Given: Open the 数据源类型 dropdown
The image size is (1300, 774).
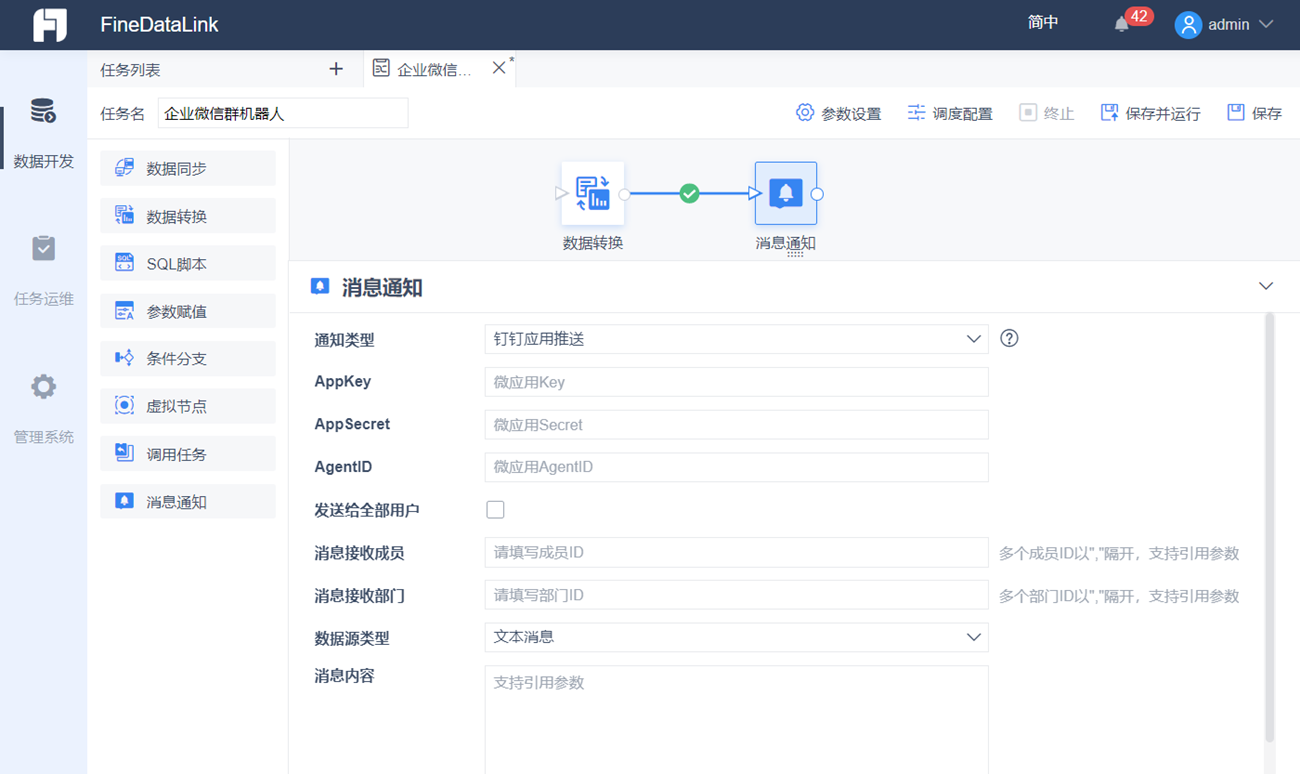Looking at the screenshot, I should pos(736,637).
